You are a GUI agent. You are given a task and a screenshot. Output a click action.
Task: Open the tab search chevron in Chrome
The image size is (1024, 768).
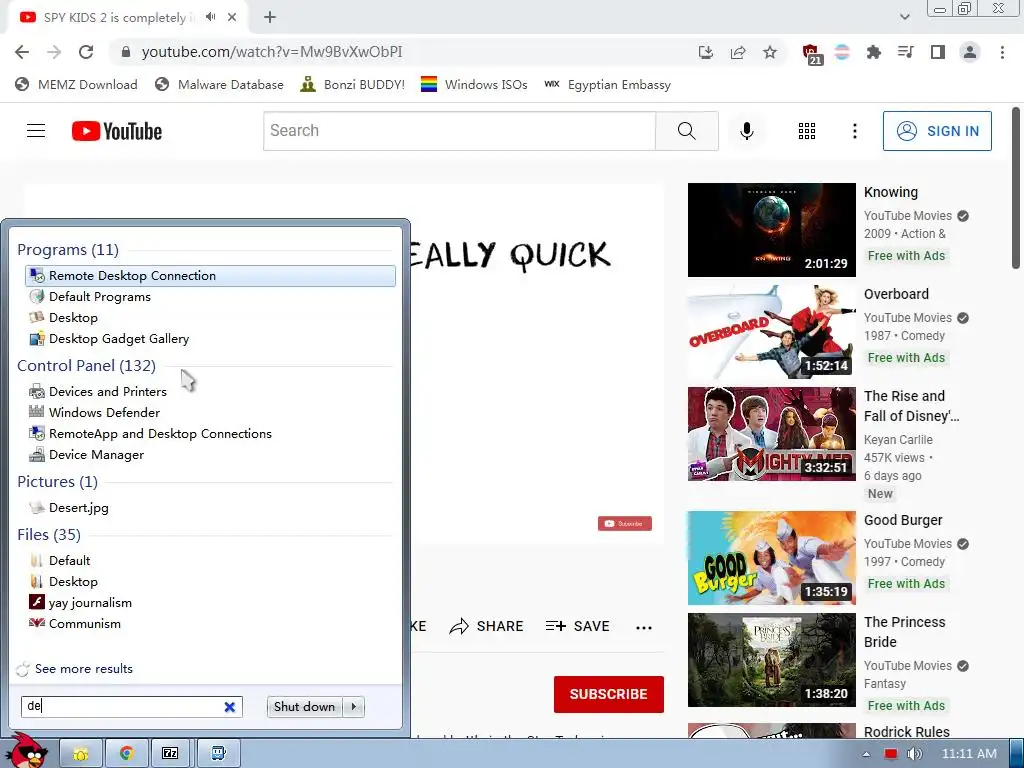904,17
